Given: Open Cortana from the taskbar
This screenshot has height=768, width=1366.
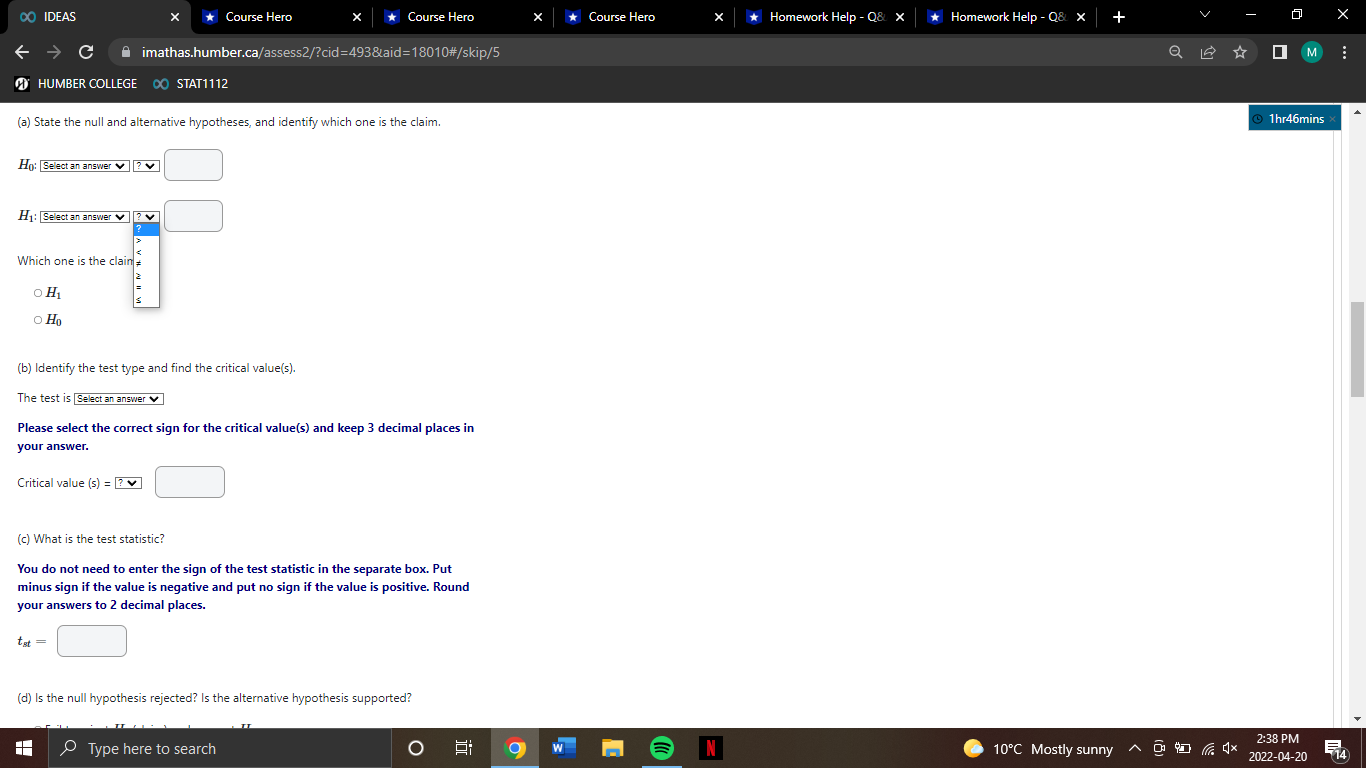Looking at the screenshot, I should click(x=416, y=748).
